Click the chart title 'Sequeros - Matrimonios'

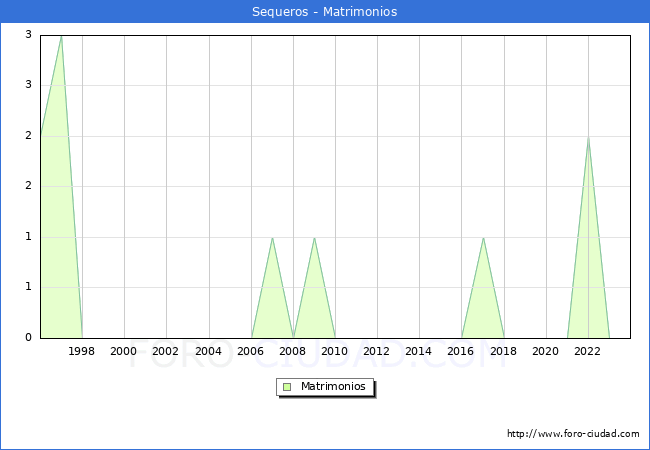click(325, 12)
